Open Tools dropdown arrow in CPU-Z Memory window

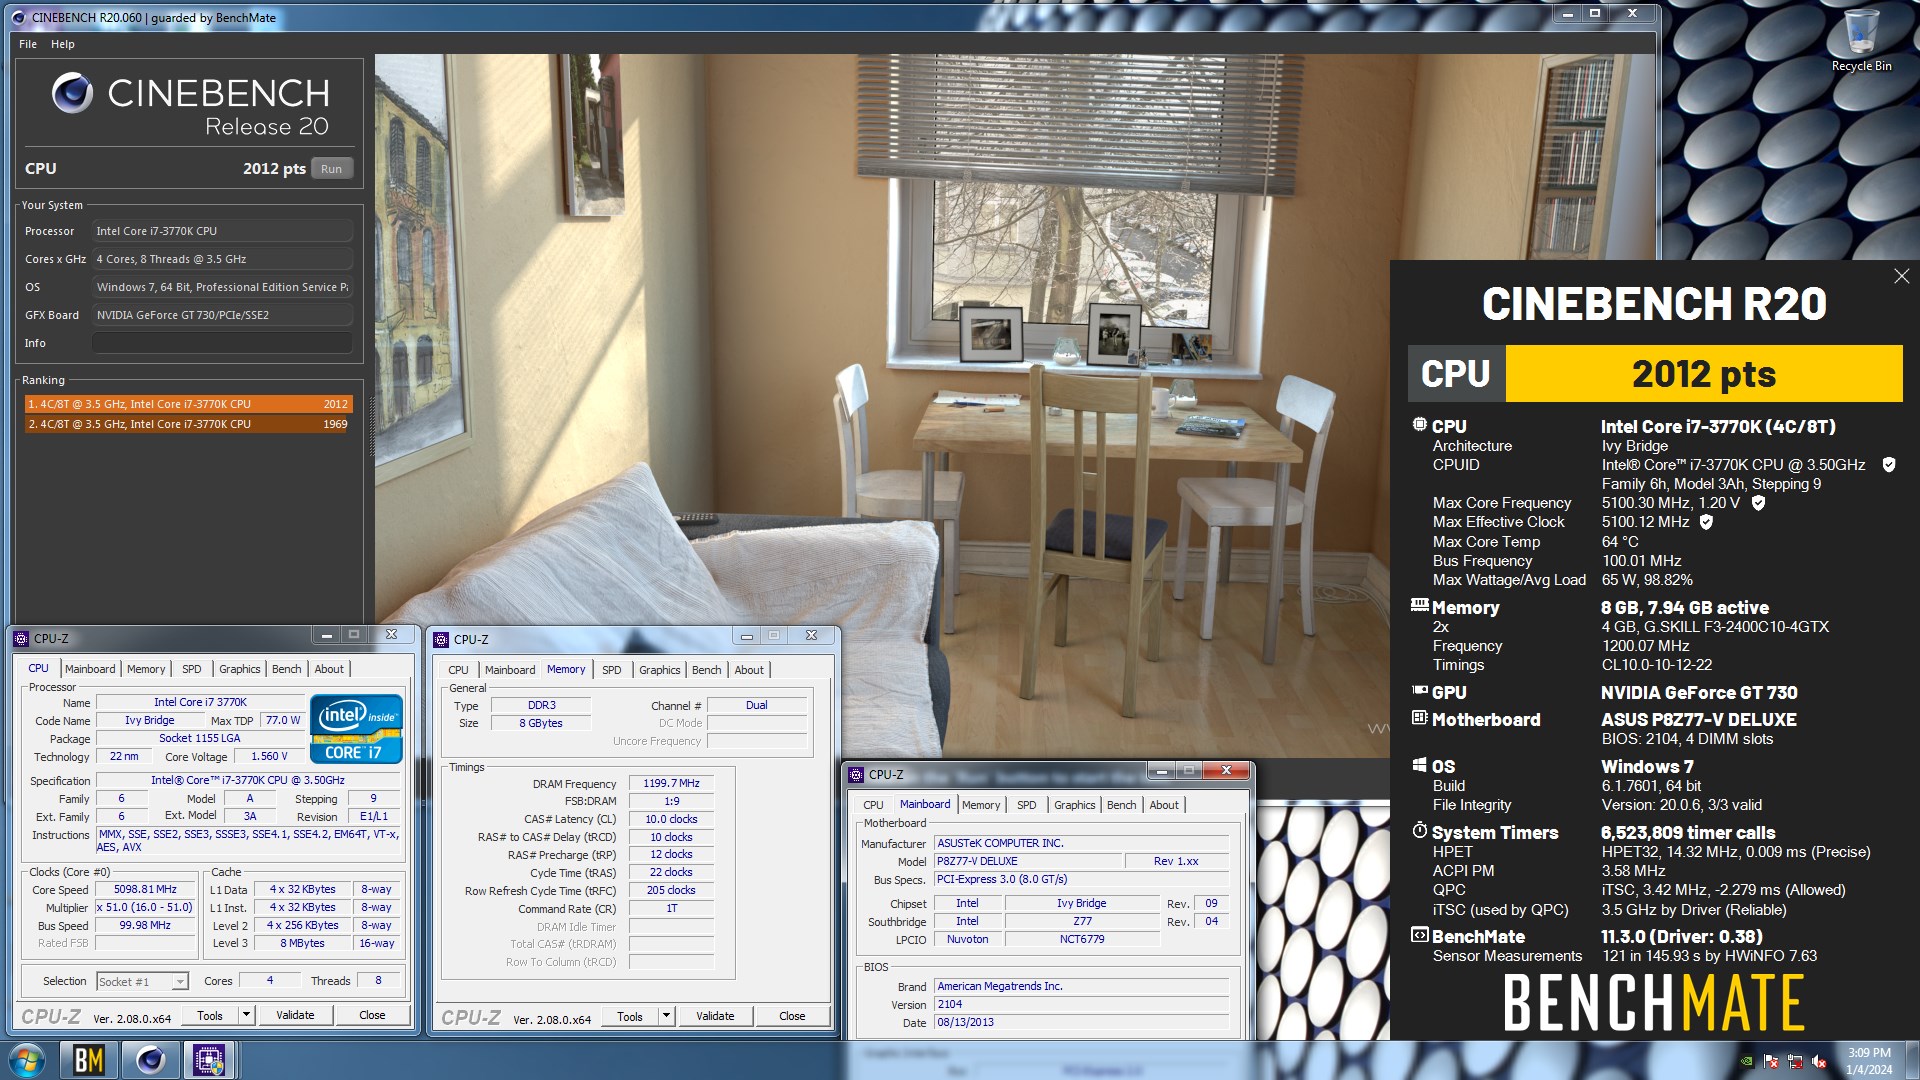665,1016
